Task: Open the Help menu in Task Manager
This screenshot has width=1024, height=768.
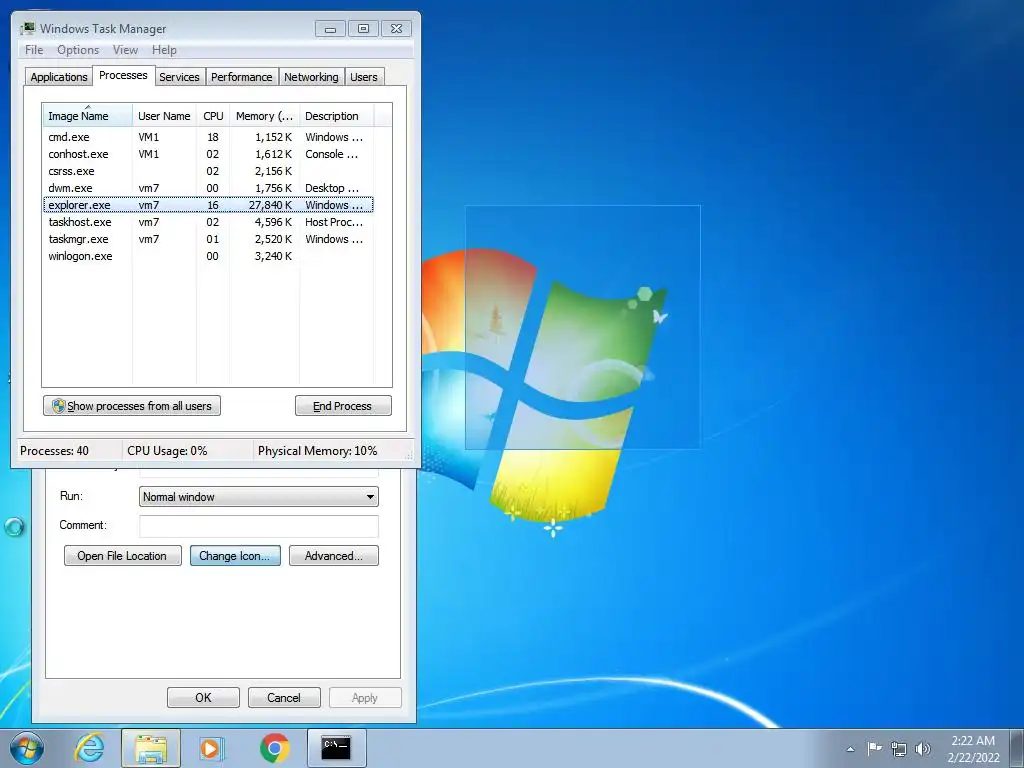Action: 164,50
